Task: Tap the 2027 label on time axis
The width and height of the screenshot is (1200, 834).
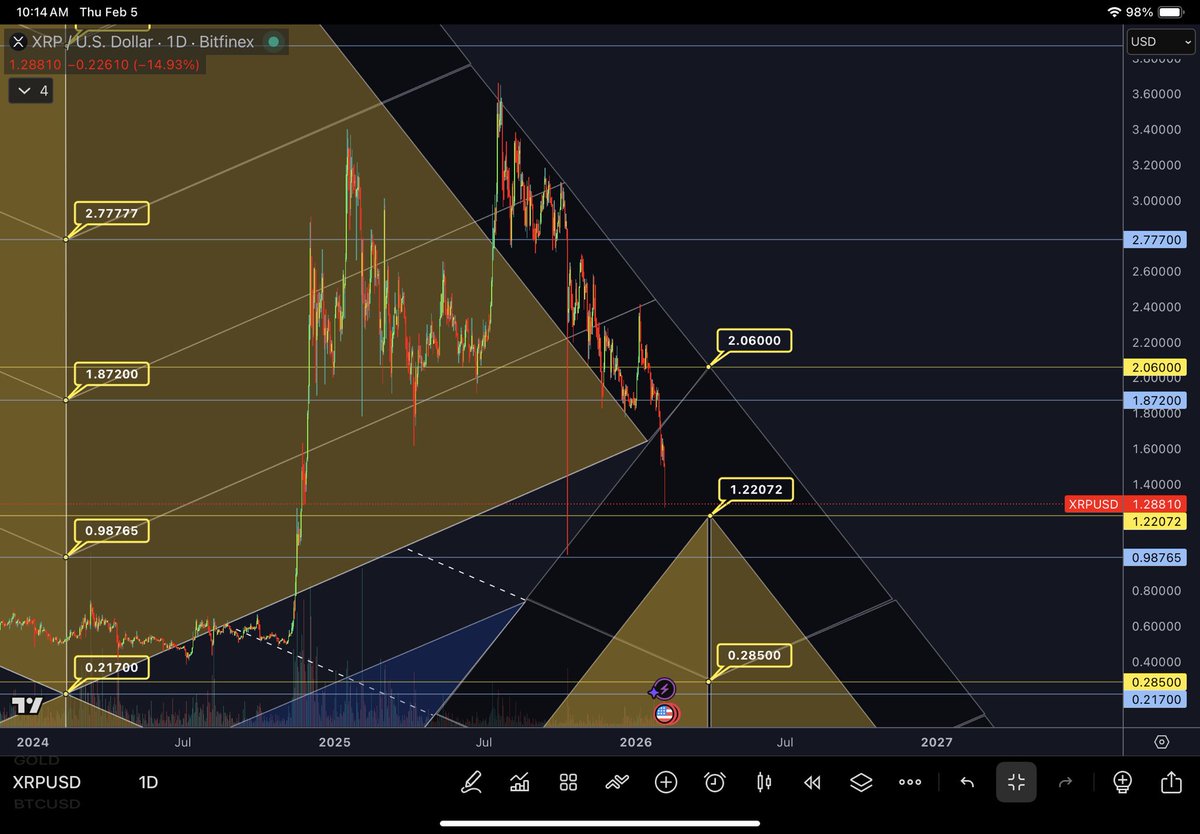Action: [x=936, y=742]
